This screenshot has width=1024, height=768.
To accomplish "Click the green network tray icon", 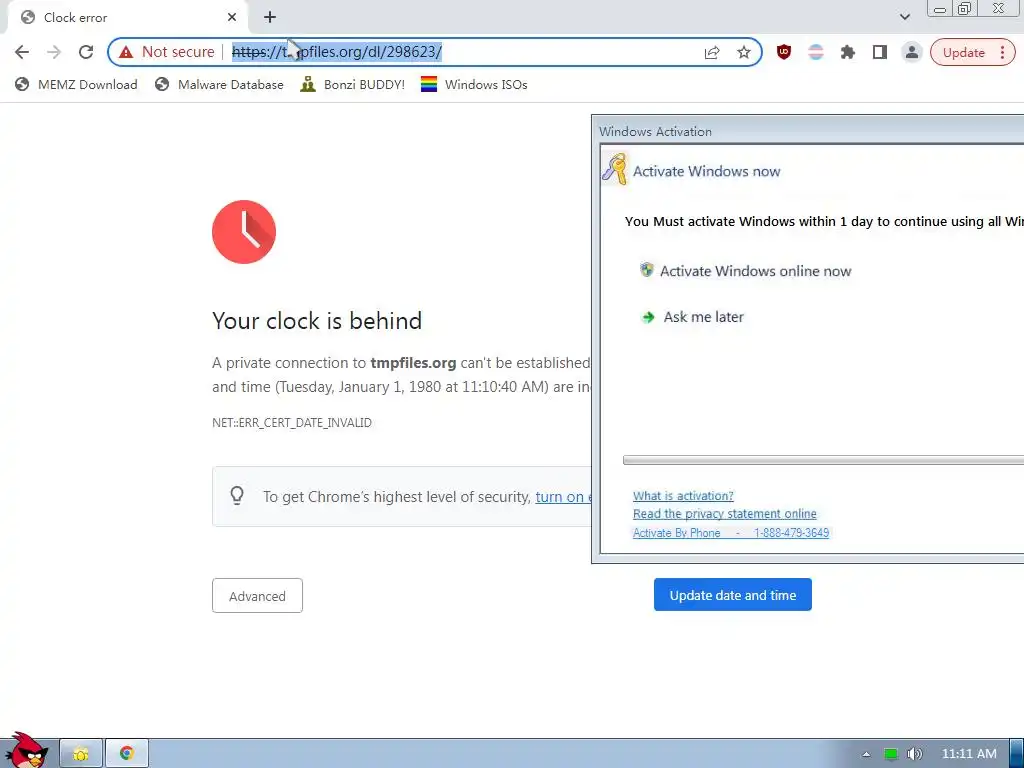I will 890,754.
